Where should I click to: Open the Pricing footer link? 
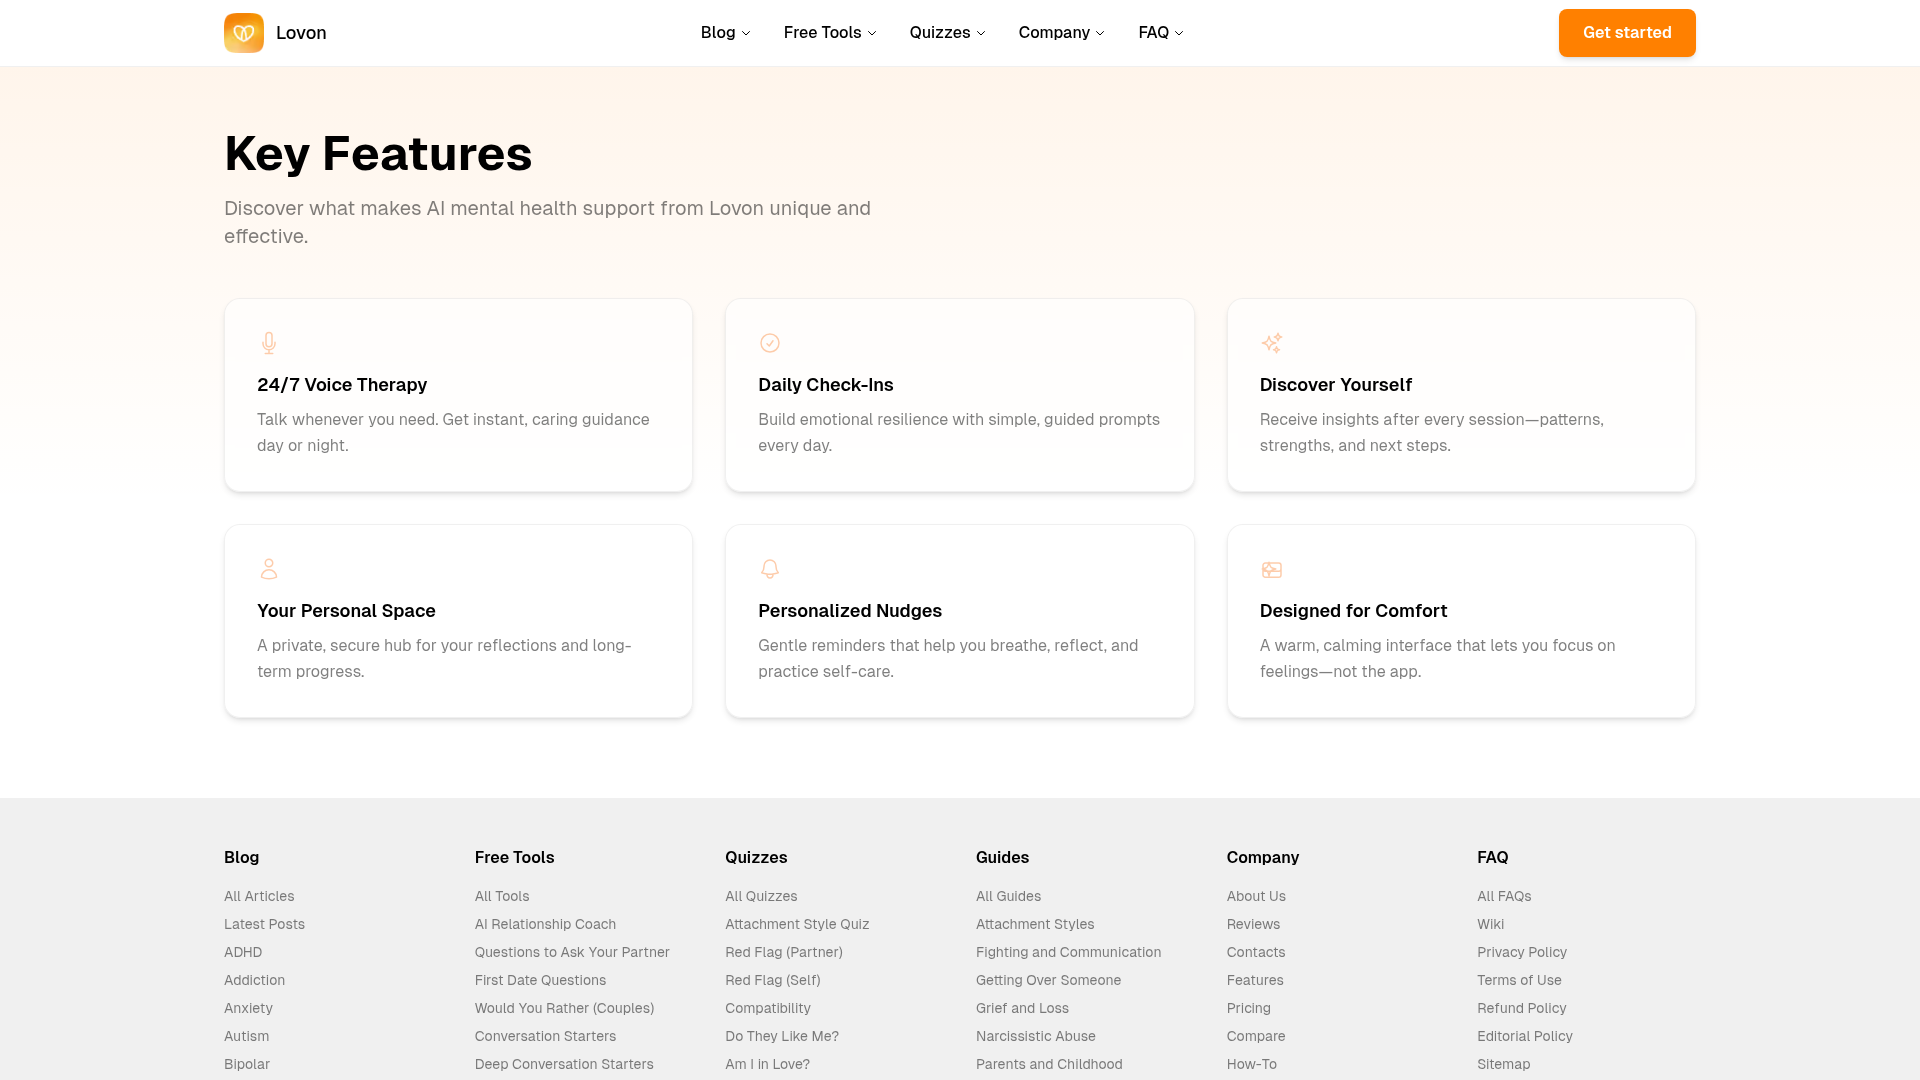point(1249,1008)
